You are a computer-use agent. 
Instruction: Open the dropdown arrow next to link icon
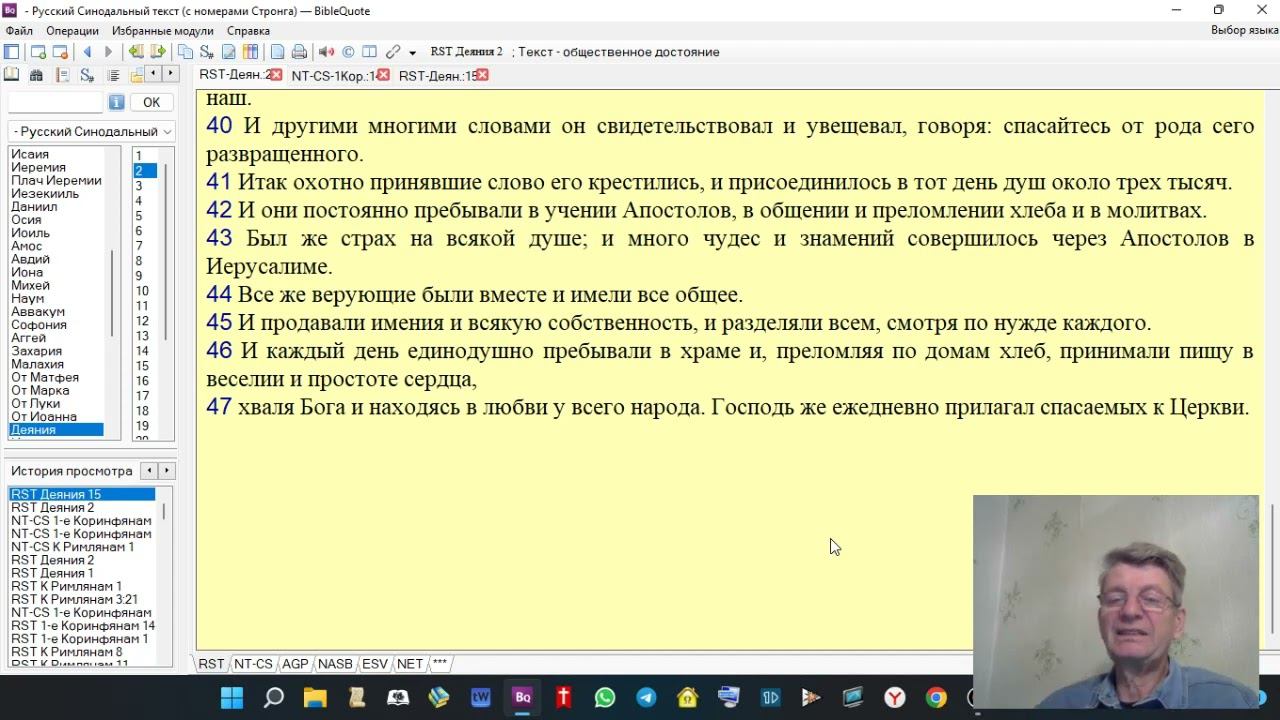click(412, 53)
